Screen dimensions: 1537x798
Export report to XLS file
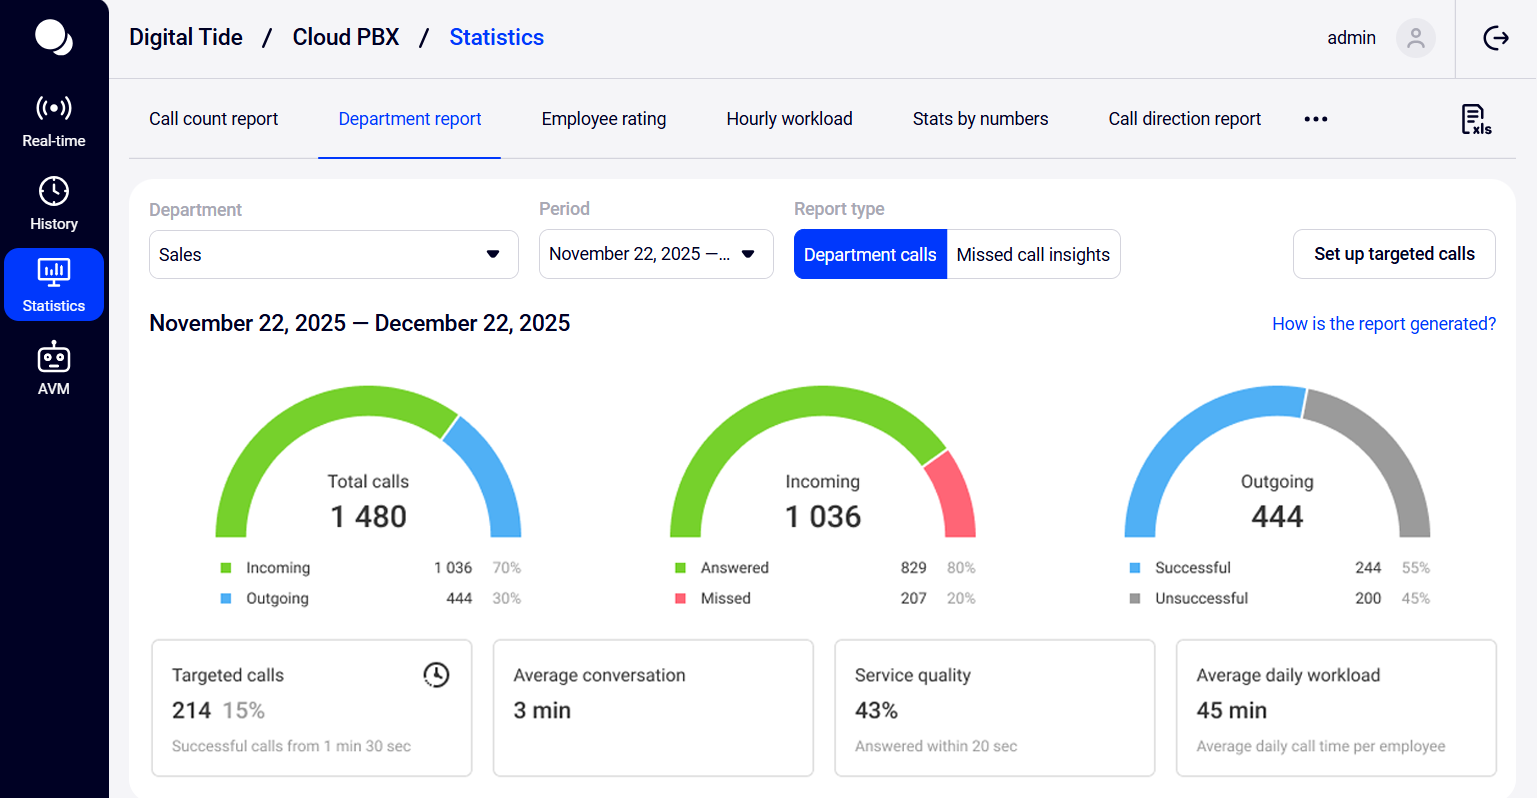pos(1475,119)
